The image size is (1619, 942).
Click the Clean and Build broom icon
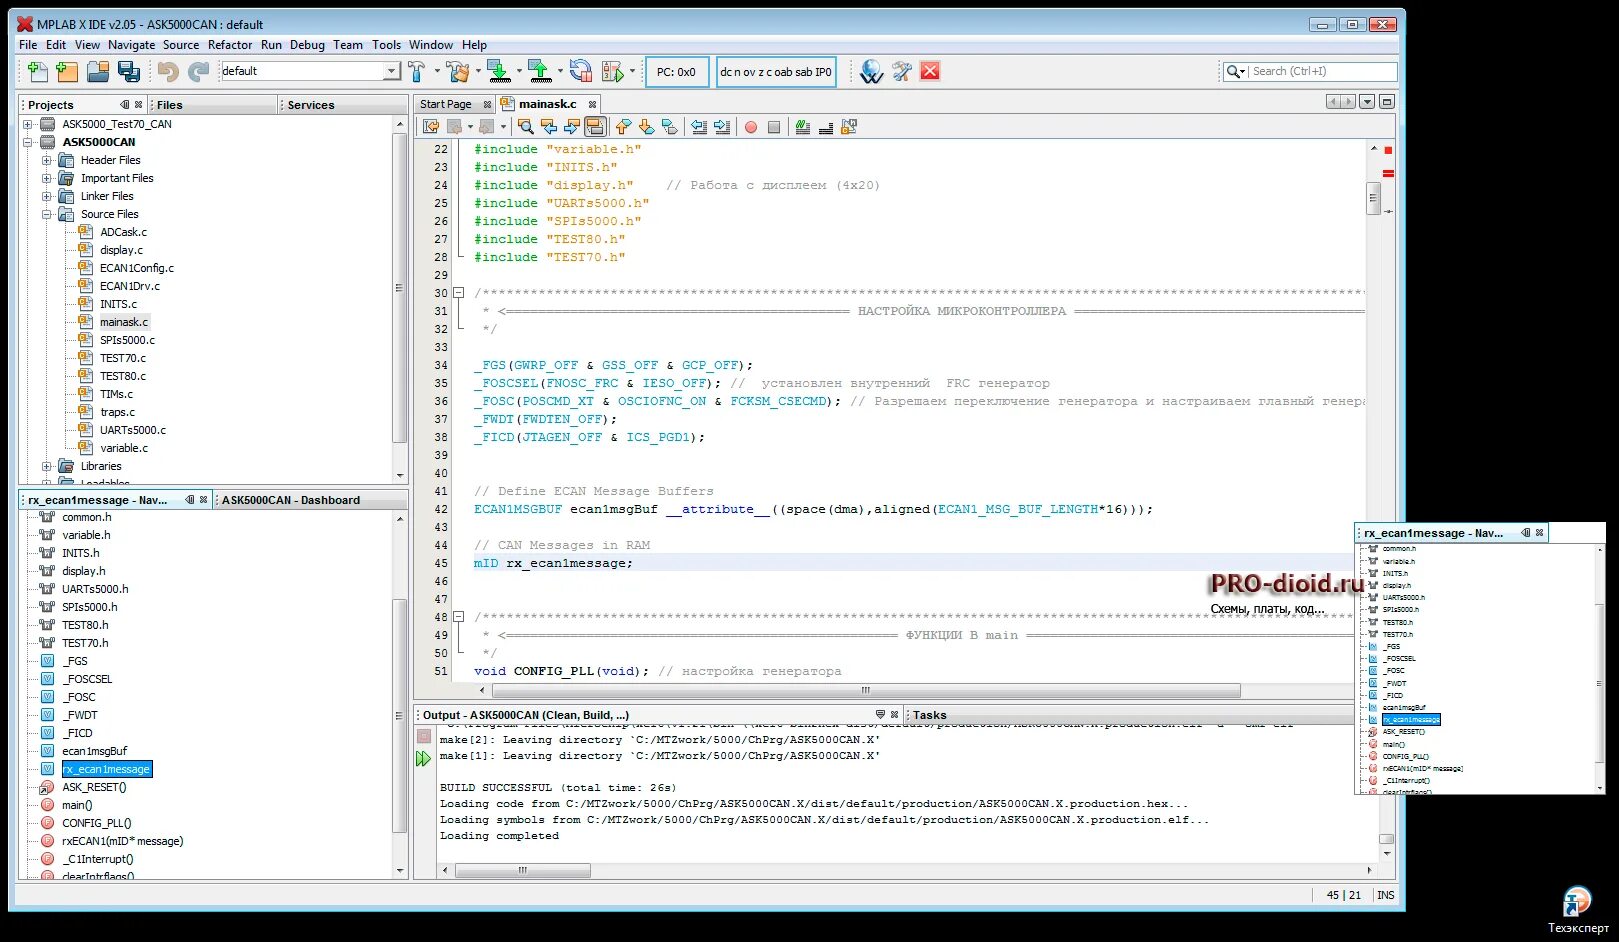coord(458,71)
